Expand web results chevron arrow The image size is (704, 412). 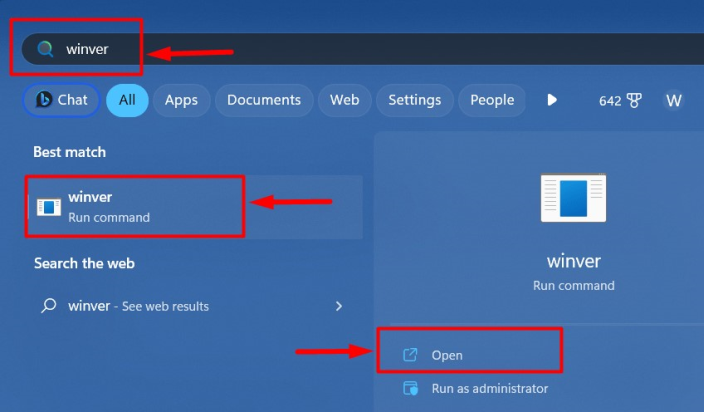point(339,306)
